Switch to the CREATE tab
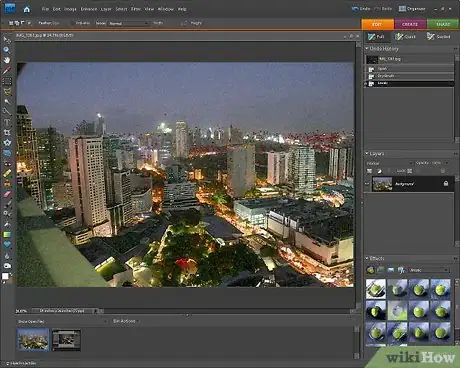Screen dimensions: 460x368 pos(410,24)
